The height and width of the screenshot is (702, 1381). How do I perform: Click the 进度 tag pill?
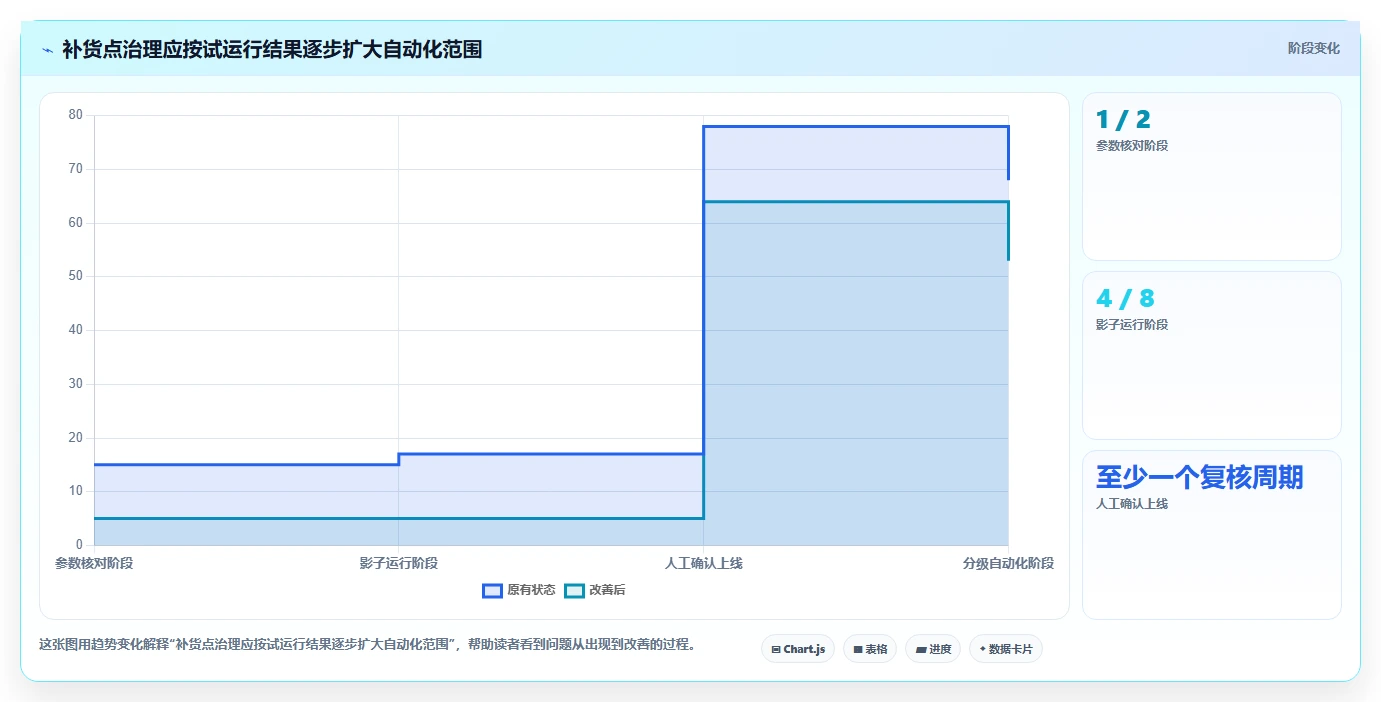click(x=933, y=649)
